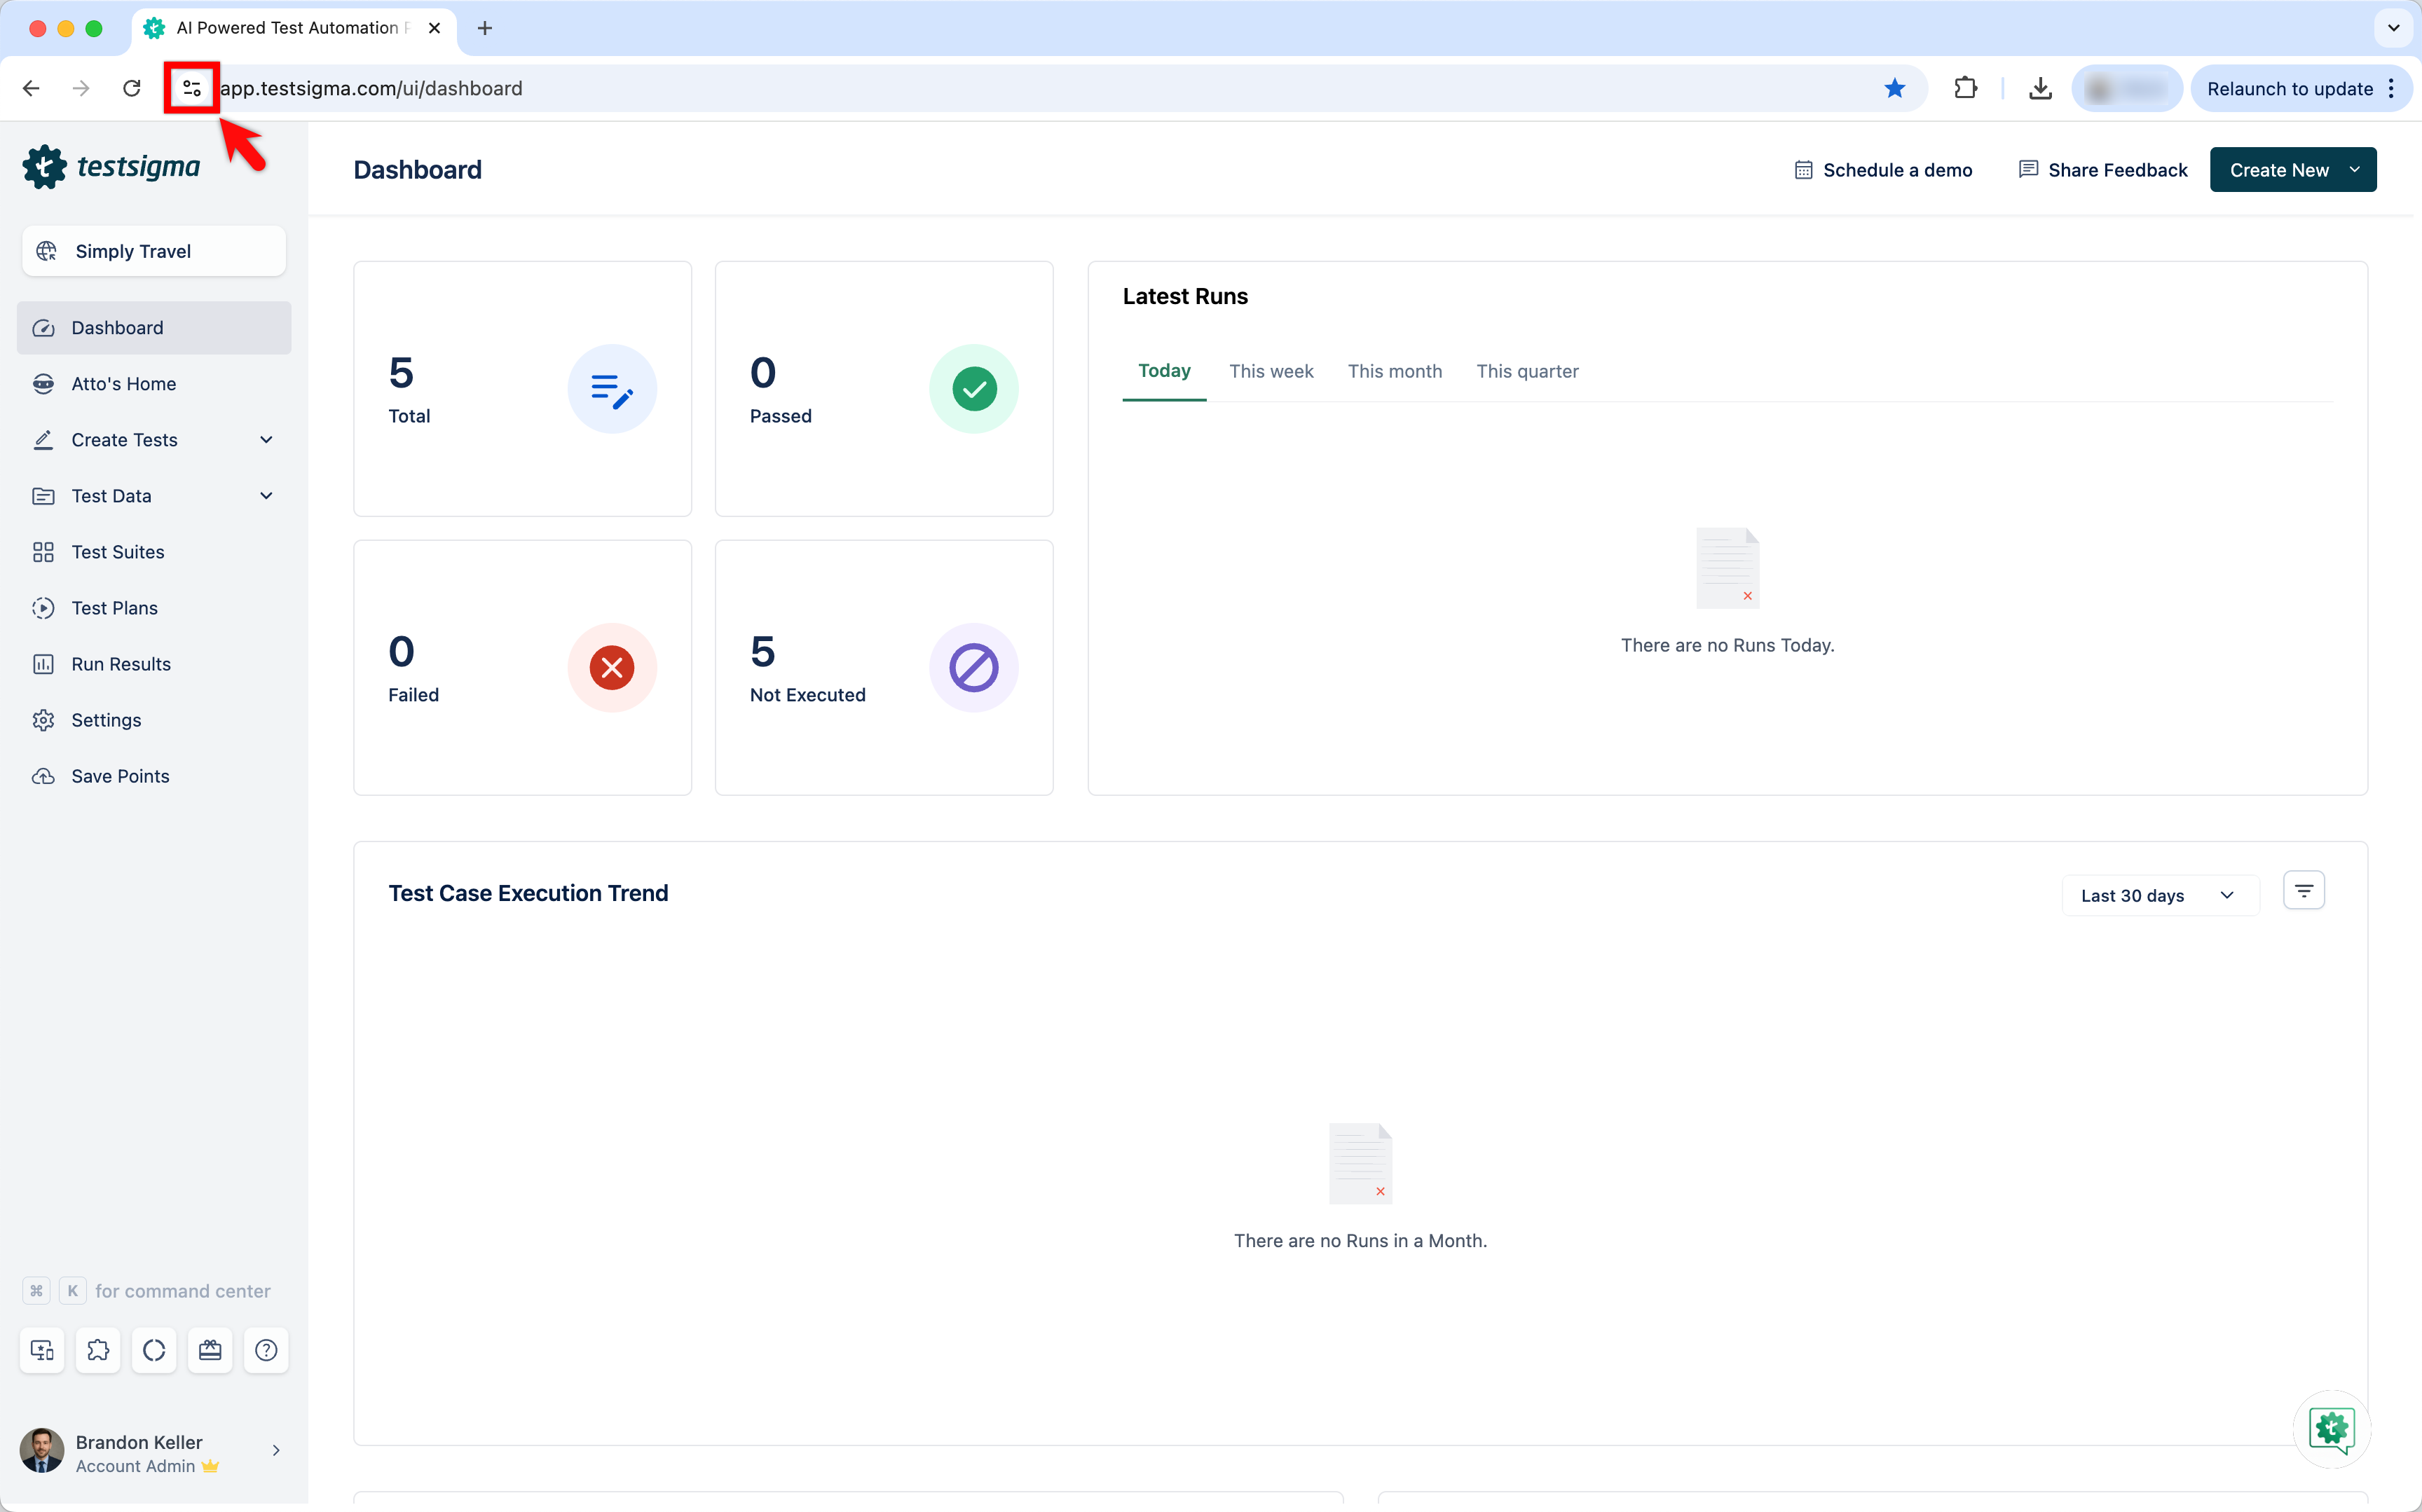2422x1512 pixels.
Task: Switch to This week tab
Action: click(x=1270, y=371)
